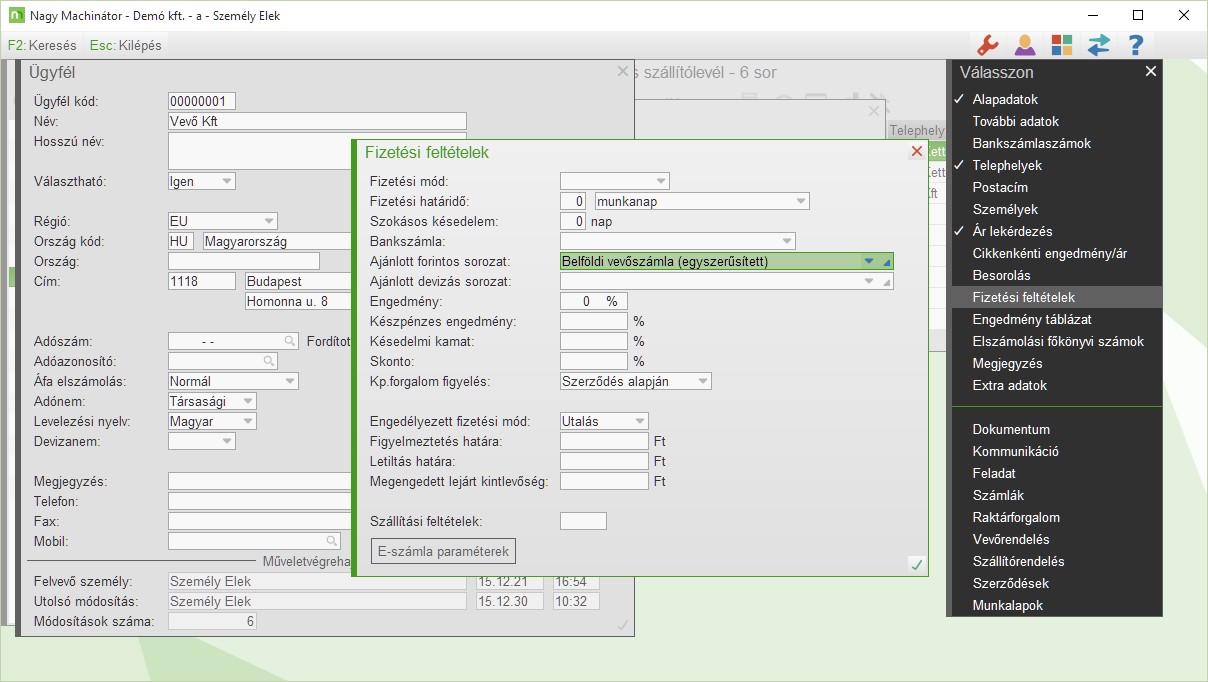
Task: Click the search magnifier in Adószám field
Action: coord(289,341)
